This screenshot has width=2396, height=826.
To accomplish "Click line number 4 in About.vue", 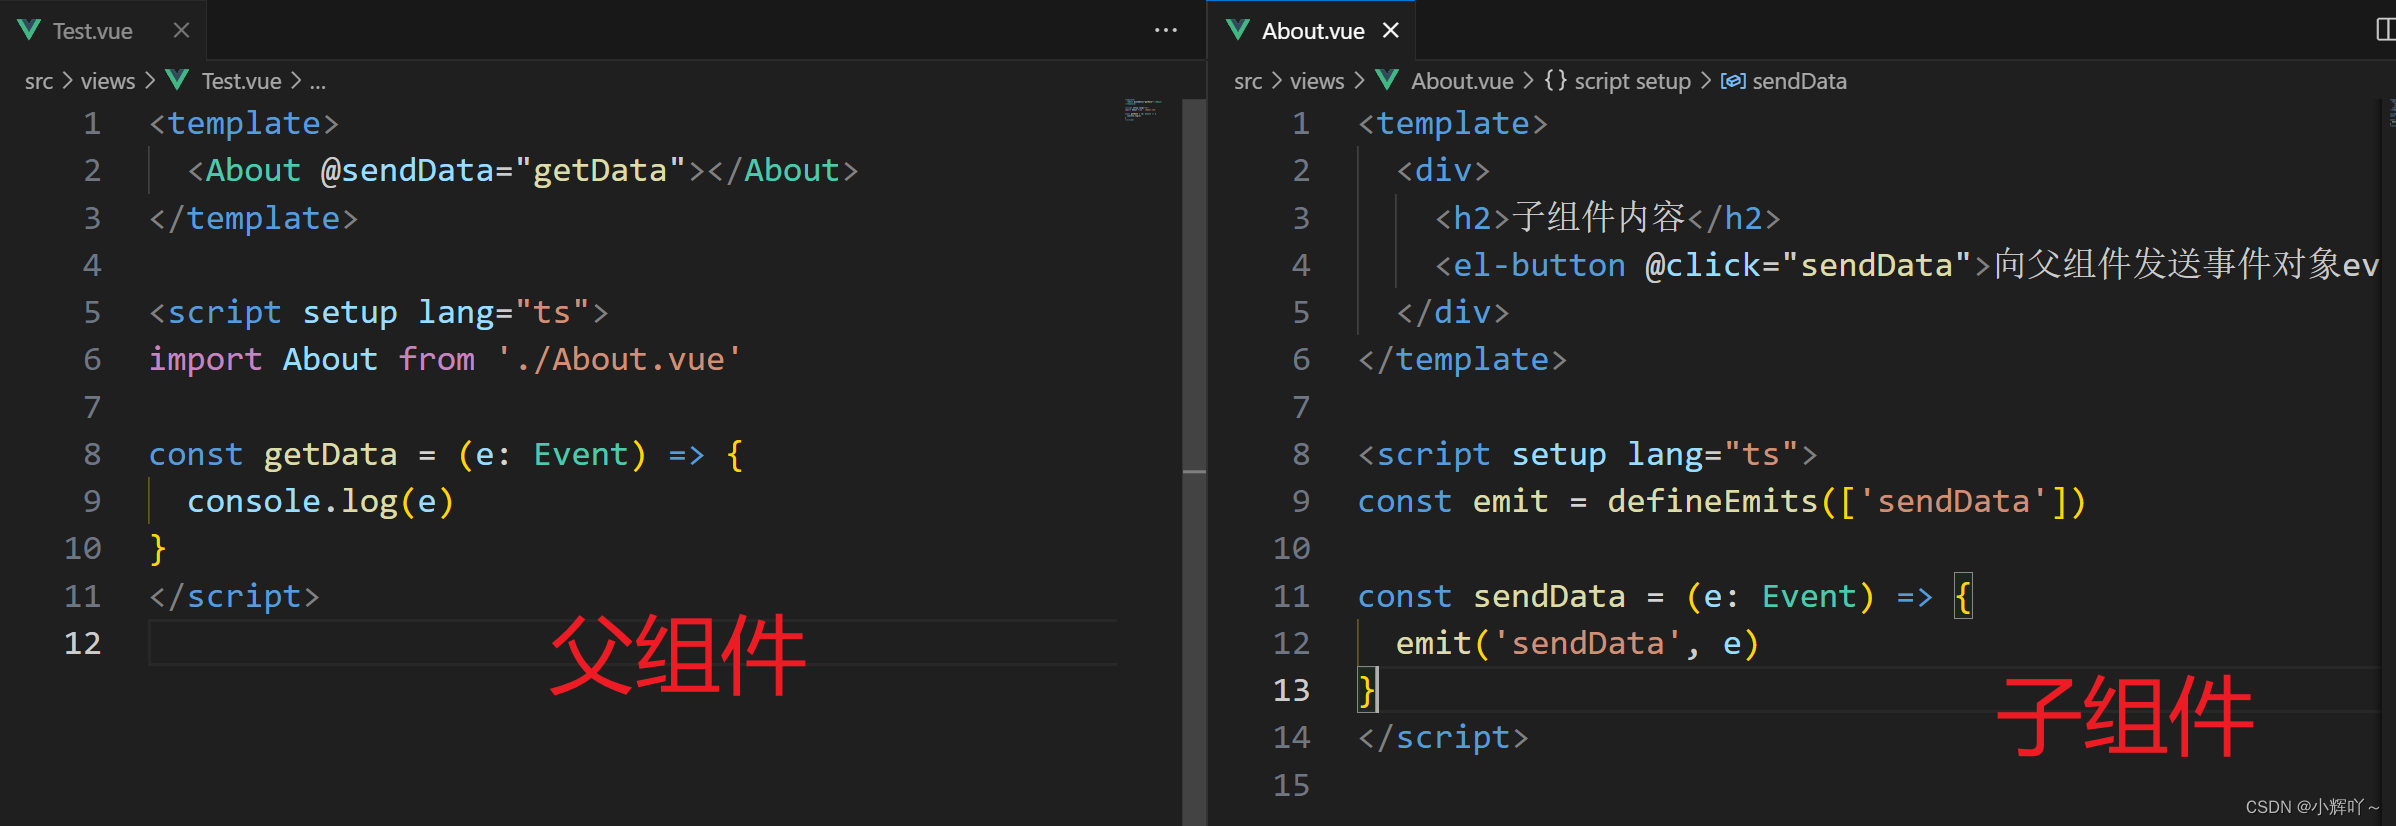I will pyautogui.click(x=1300, y=265).
